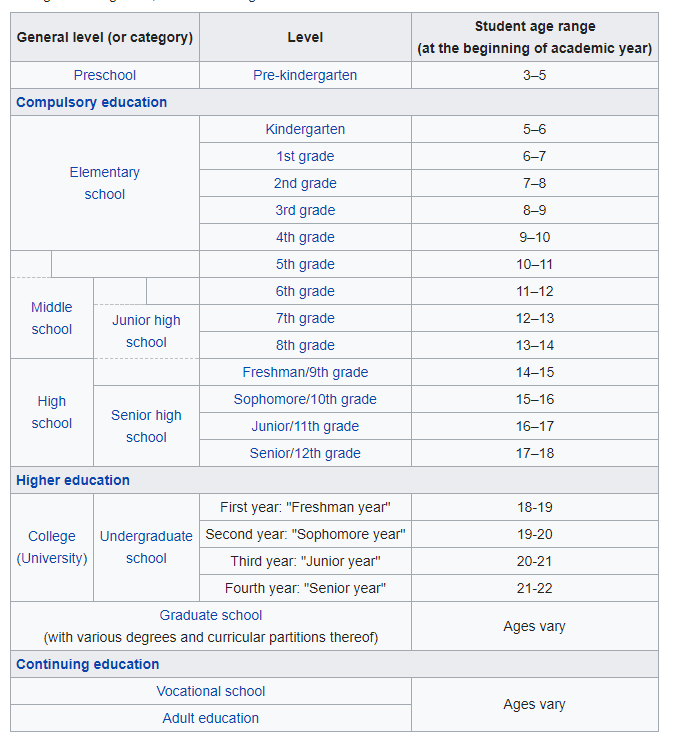
Task: Click the Pre-kindergarten link
Action: (x=305, y=75)
